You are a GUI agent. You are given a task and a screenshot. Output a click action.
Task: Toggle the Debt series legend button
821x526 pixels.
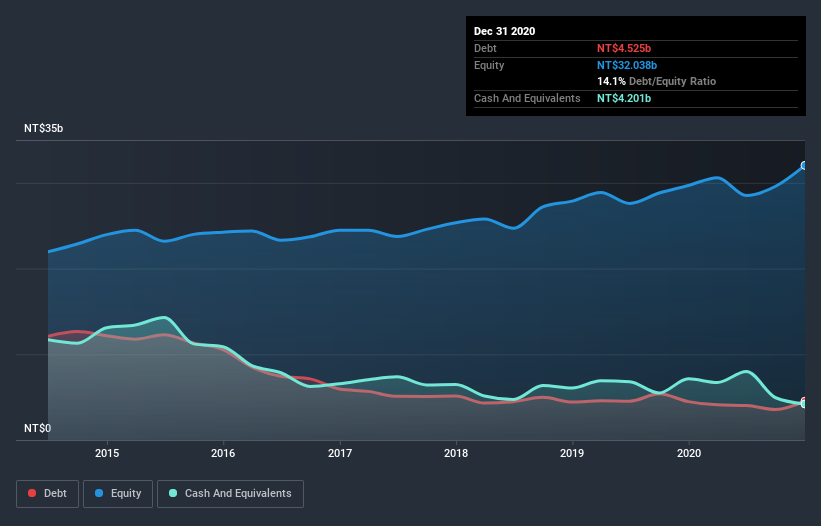coord(46,493)
